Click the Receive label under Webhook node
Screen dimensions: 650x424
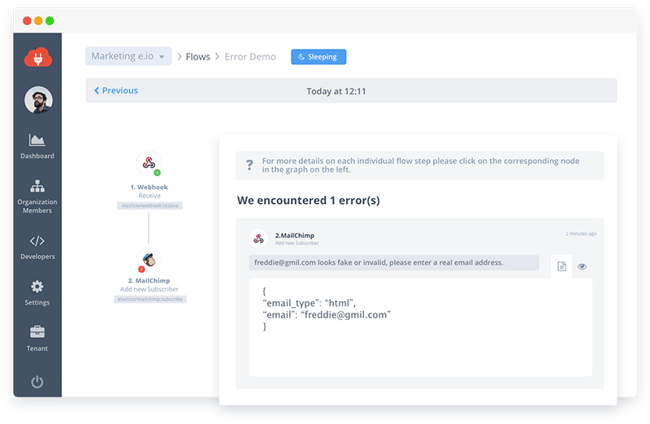click(149, 196)
